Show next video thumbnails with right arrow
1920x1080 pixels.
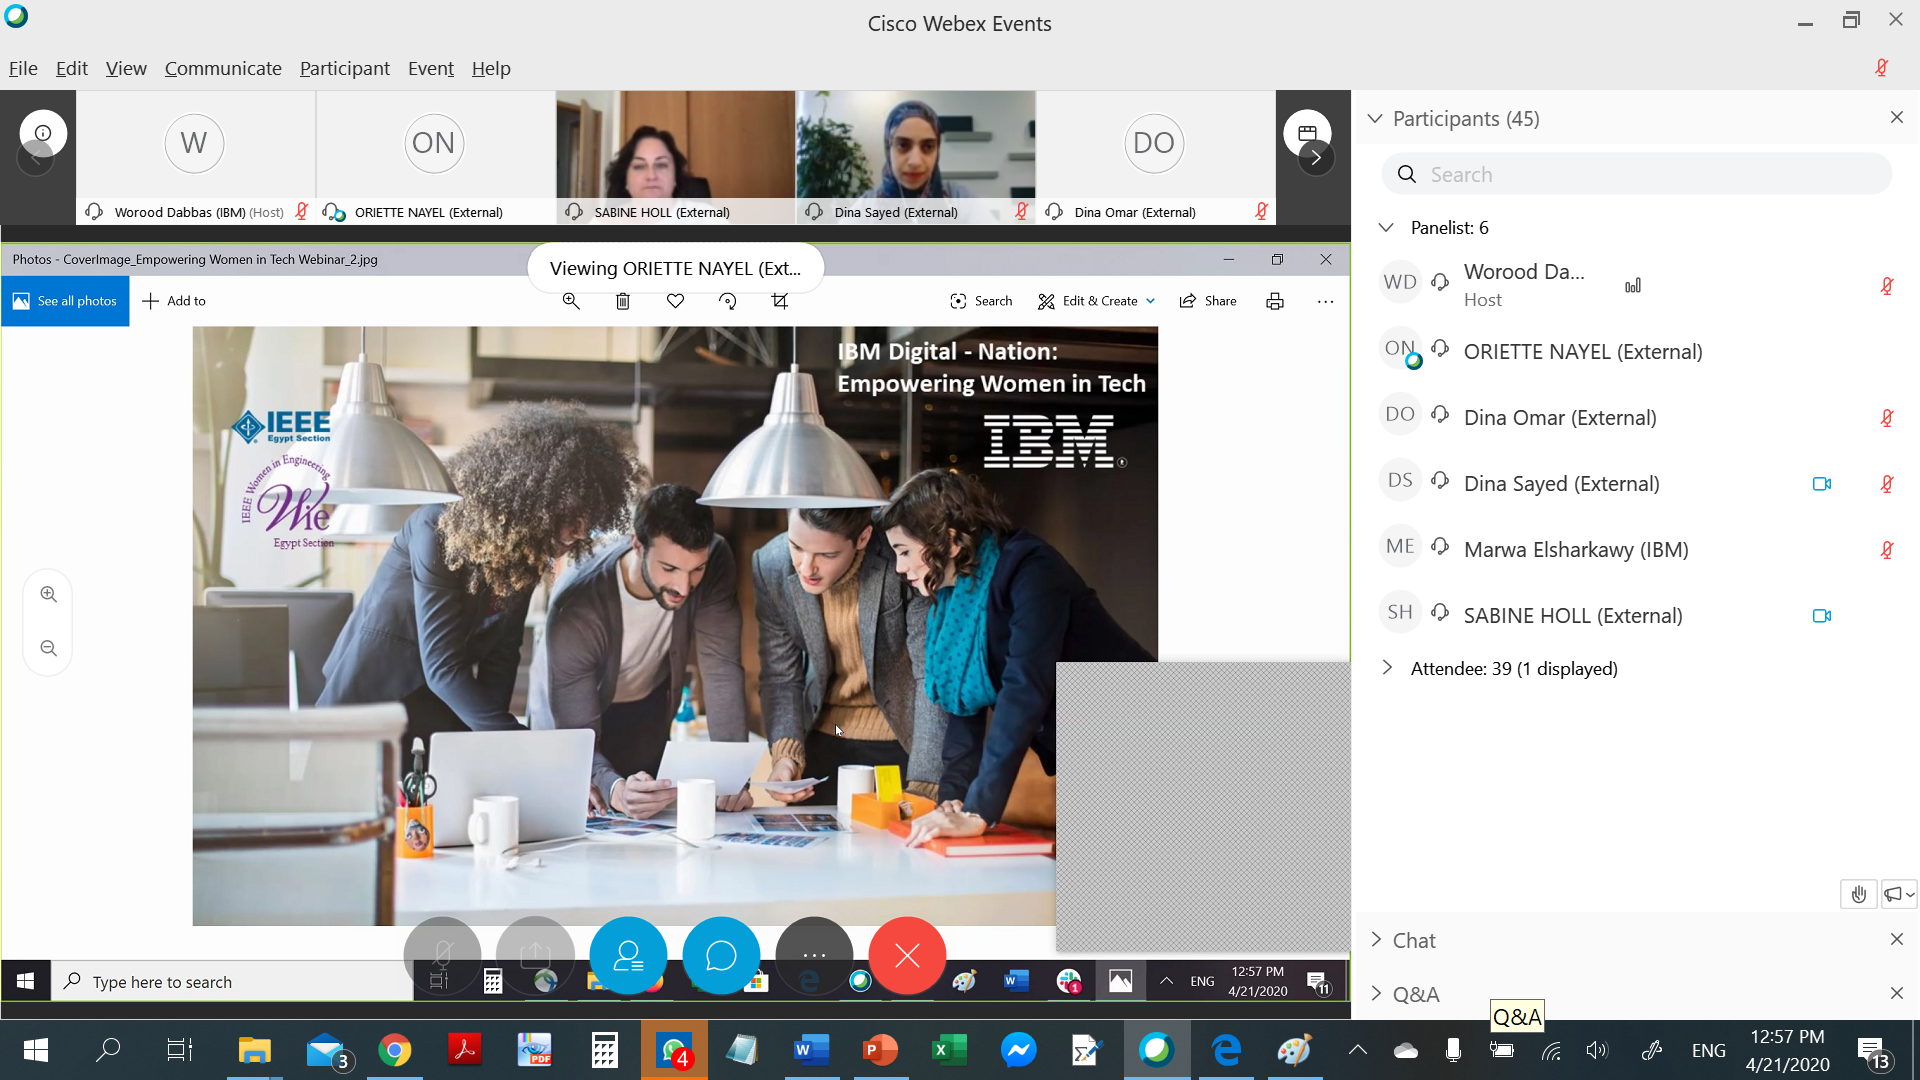[x=1316, y=157]
